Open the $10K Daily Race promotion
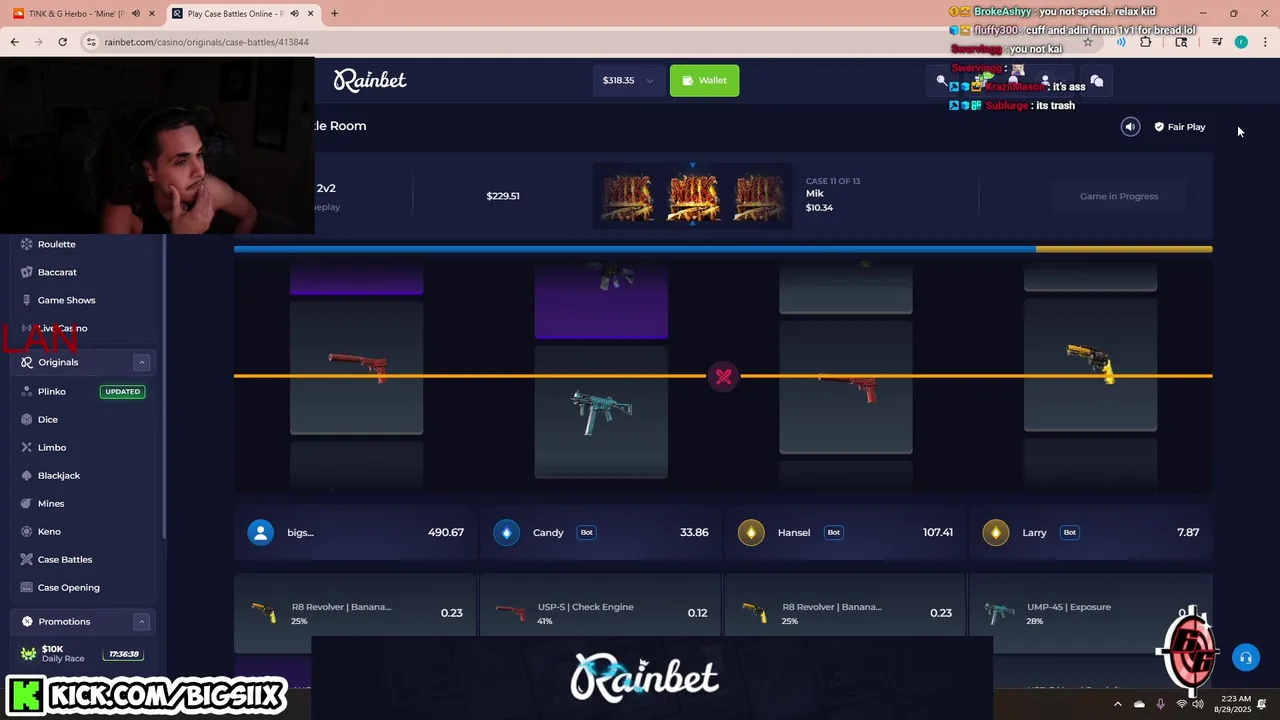 click(x=83, y=654)
